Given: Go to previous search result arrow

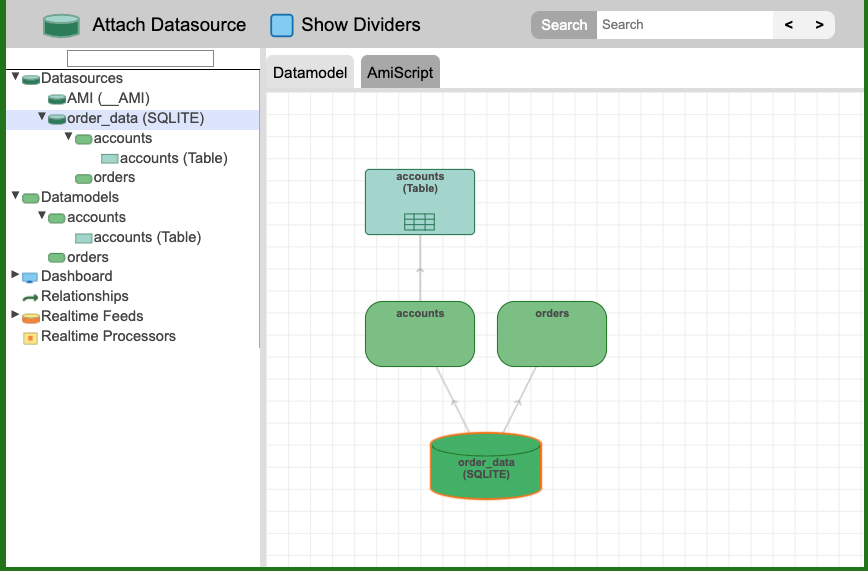Looking at the screenshot, I should coord(789,25).
